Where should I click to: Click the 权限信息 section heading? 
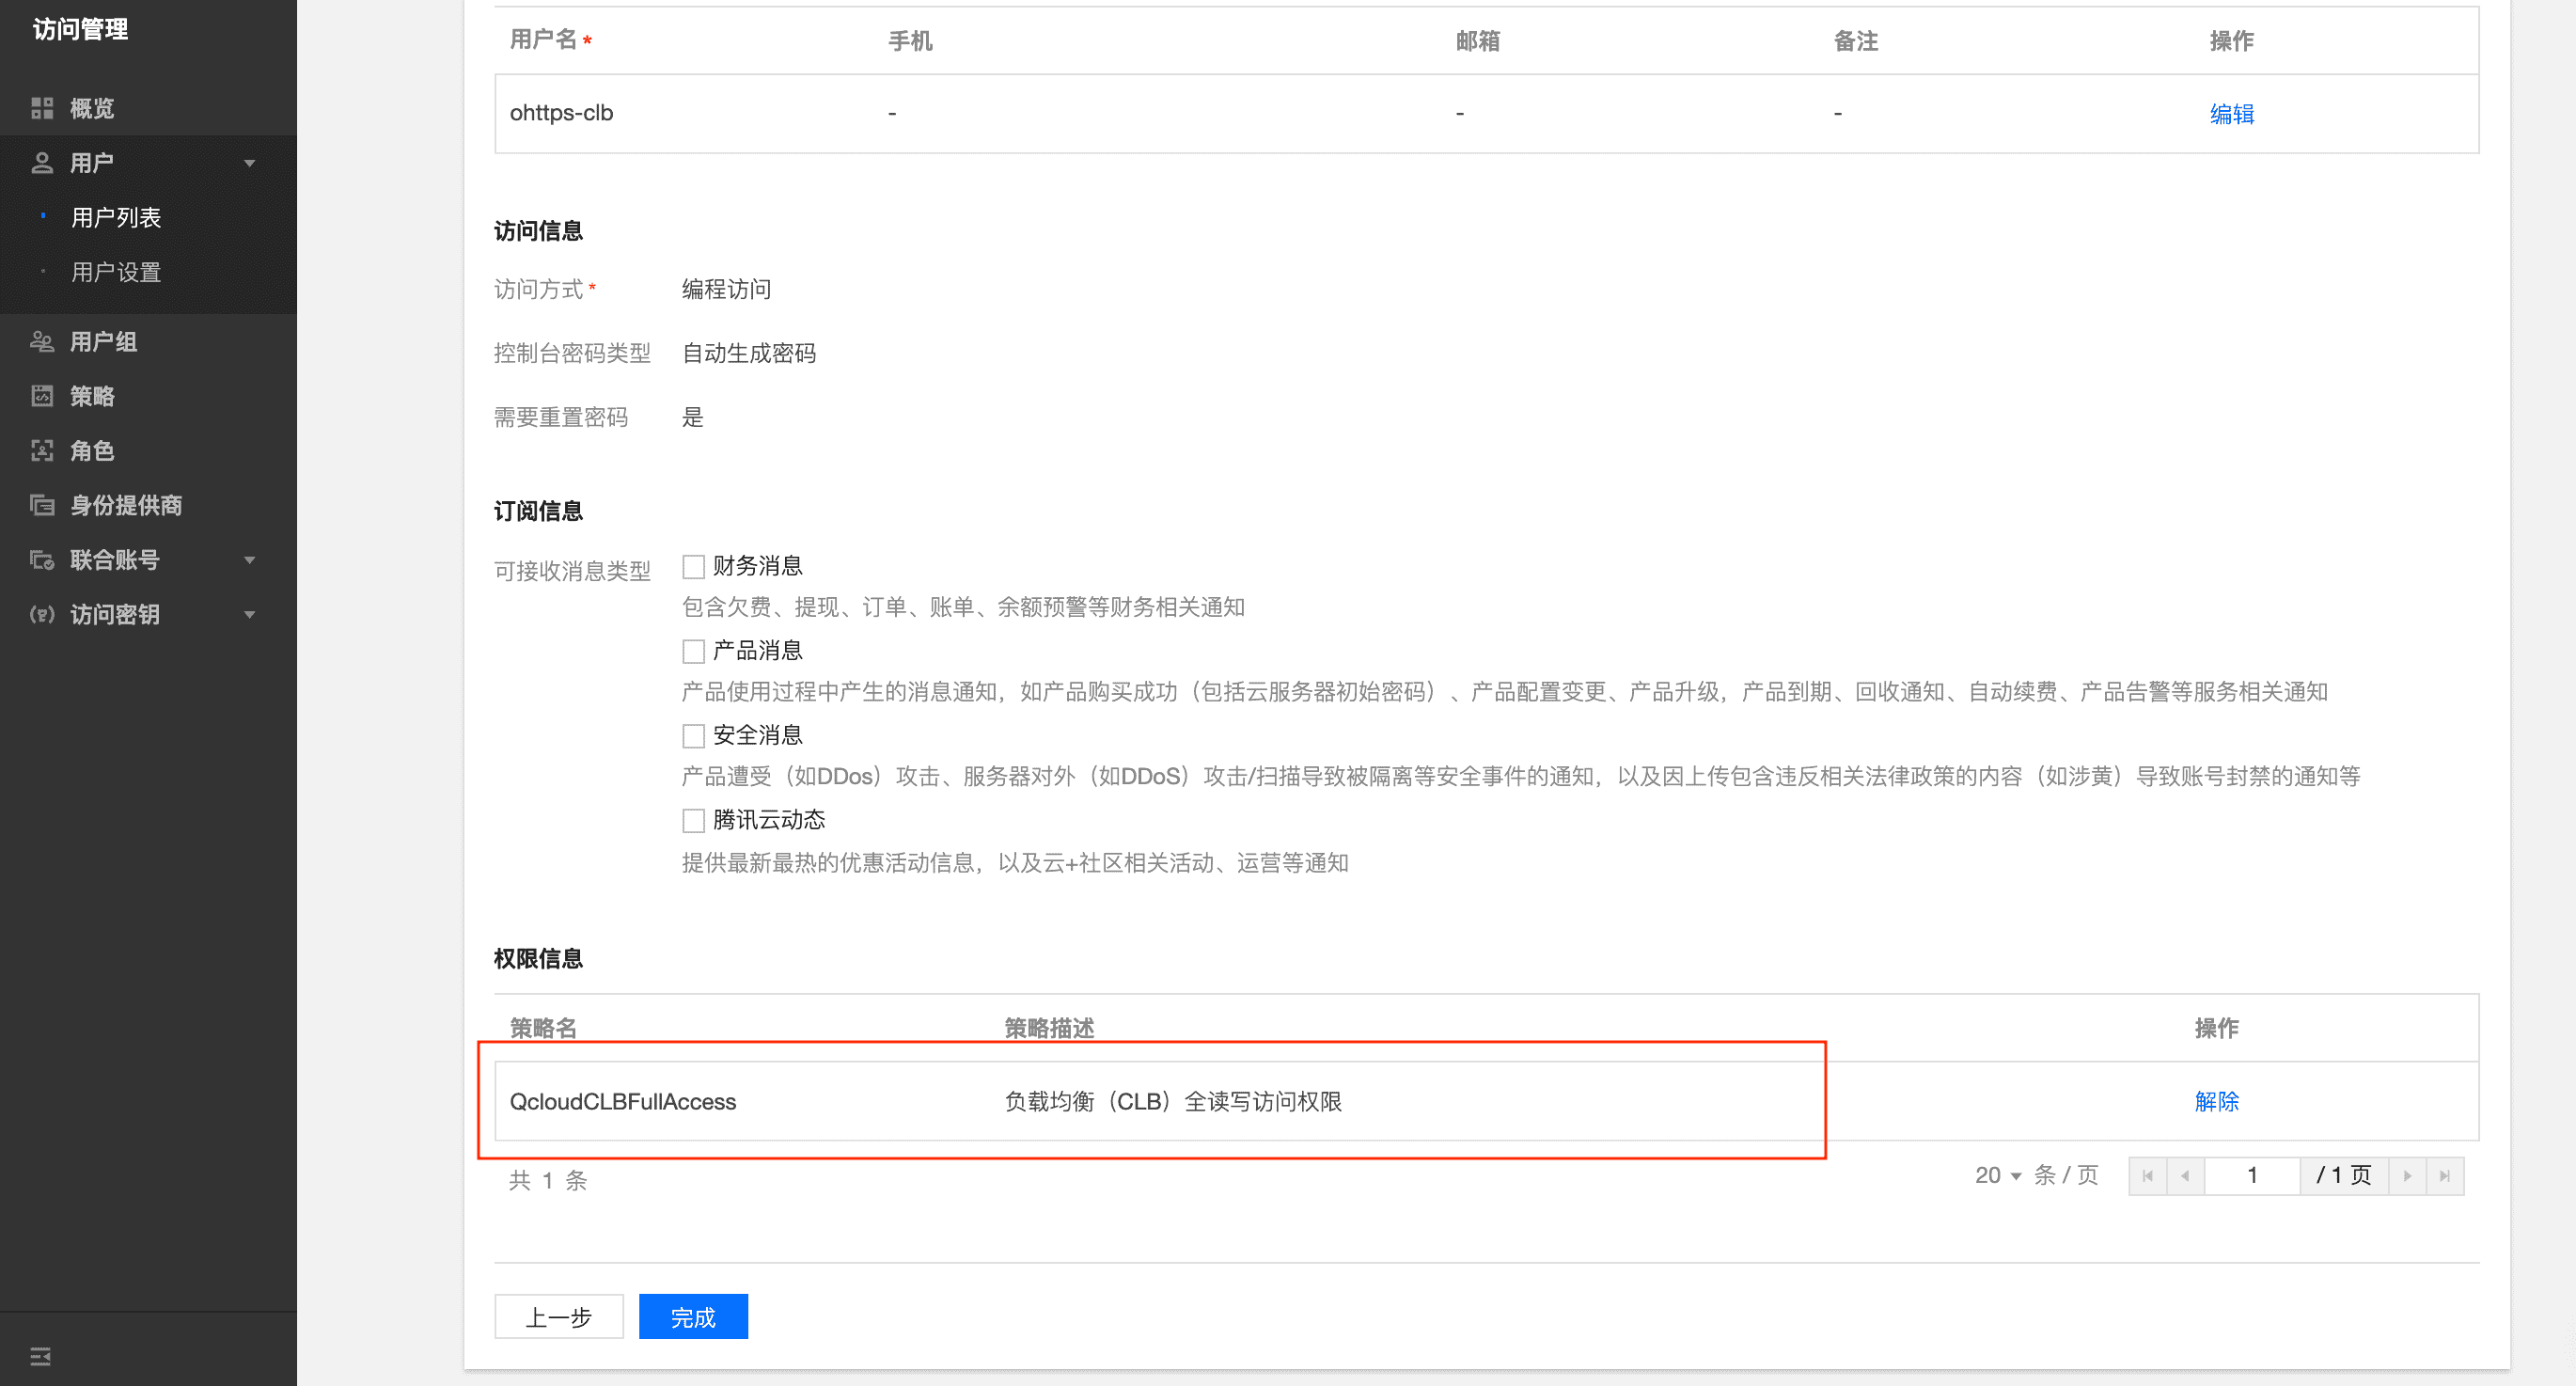538,958
